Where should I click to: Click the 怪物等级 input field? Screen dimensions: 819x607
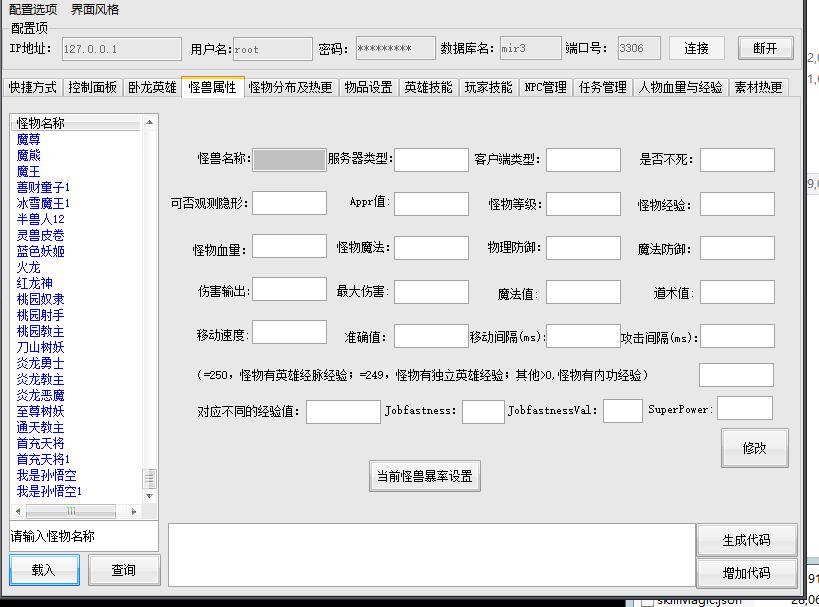coord(583,204)
